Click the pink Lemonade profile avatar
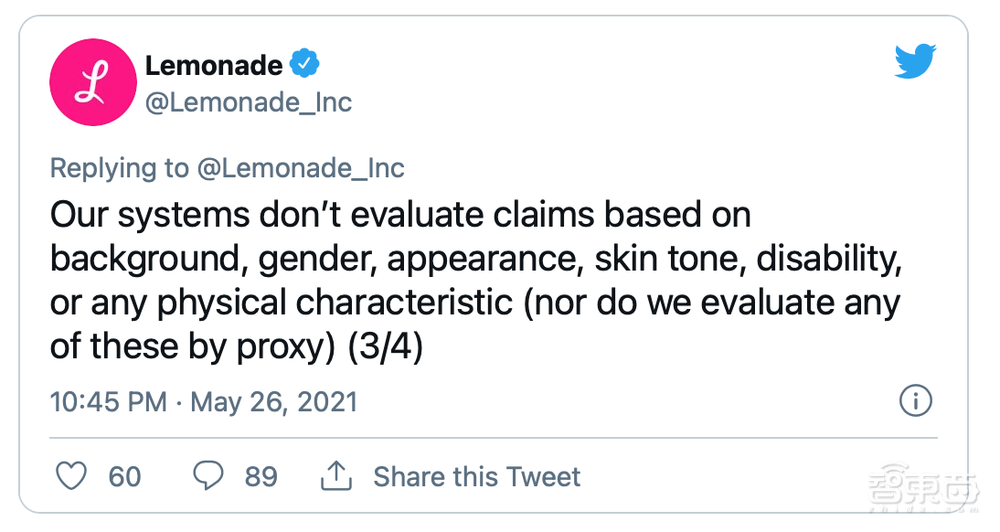The width and height of the screenshot is (1000, 532). pos(93,84)
